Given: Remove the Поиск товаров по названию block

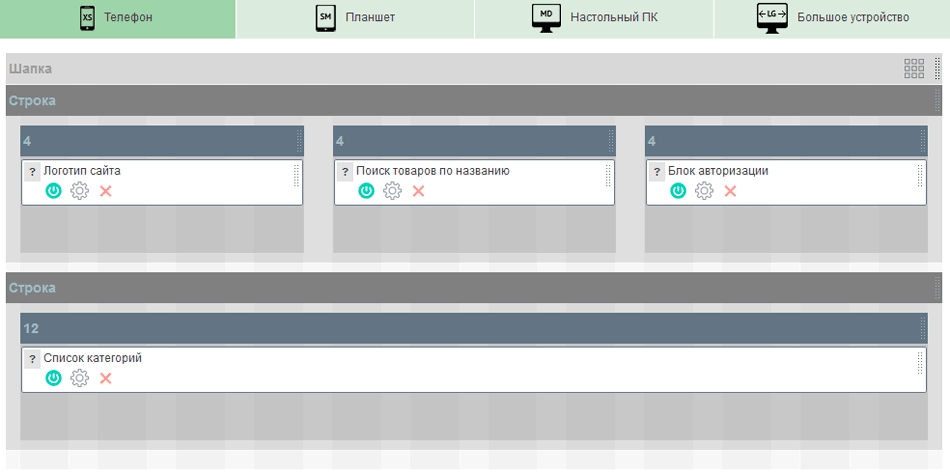Looking at the screenshot, I should pos(418,191).
